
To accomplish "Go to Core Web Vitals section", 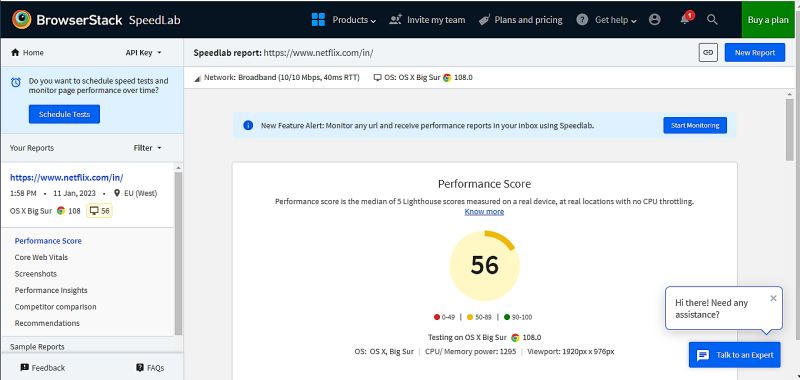I will pos(41,257).
